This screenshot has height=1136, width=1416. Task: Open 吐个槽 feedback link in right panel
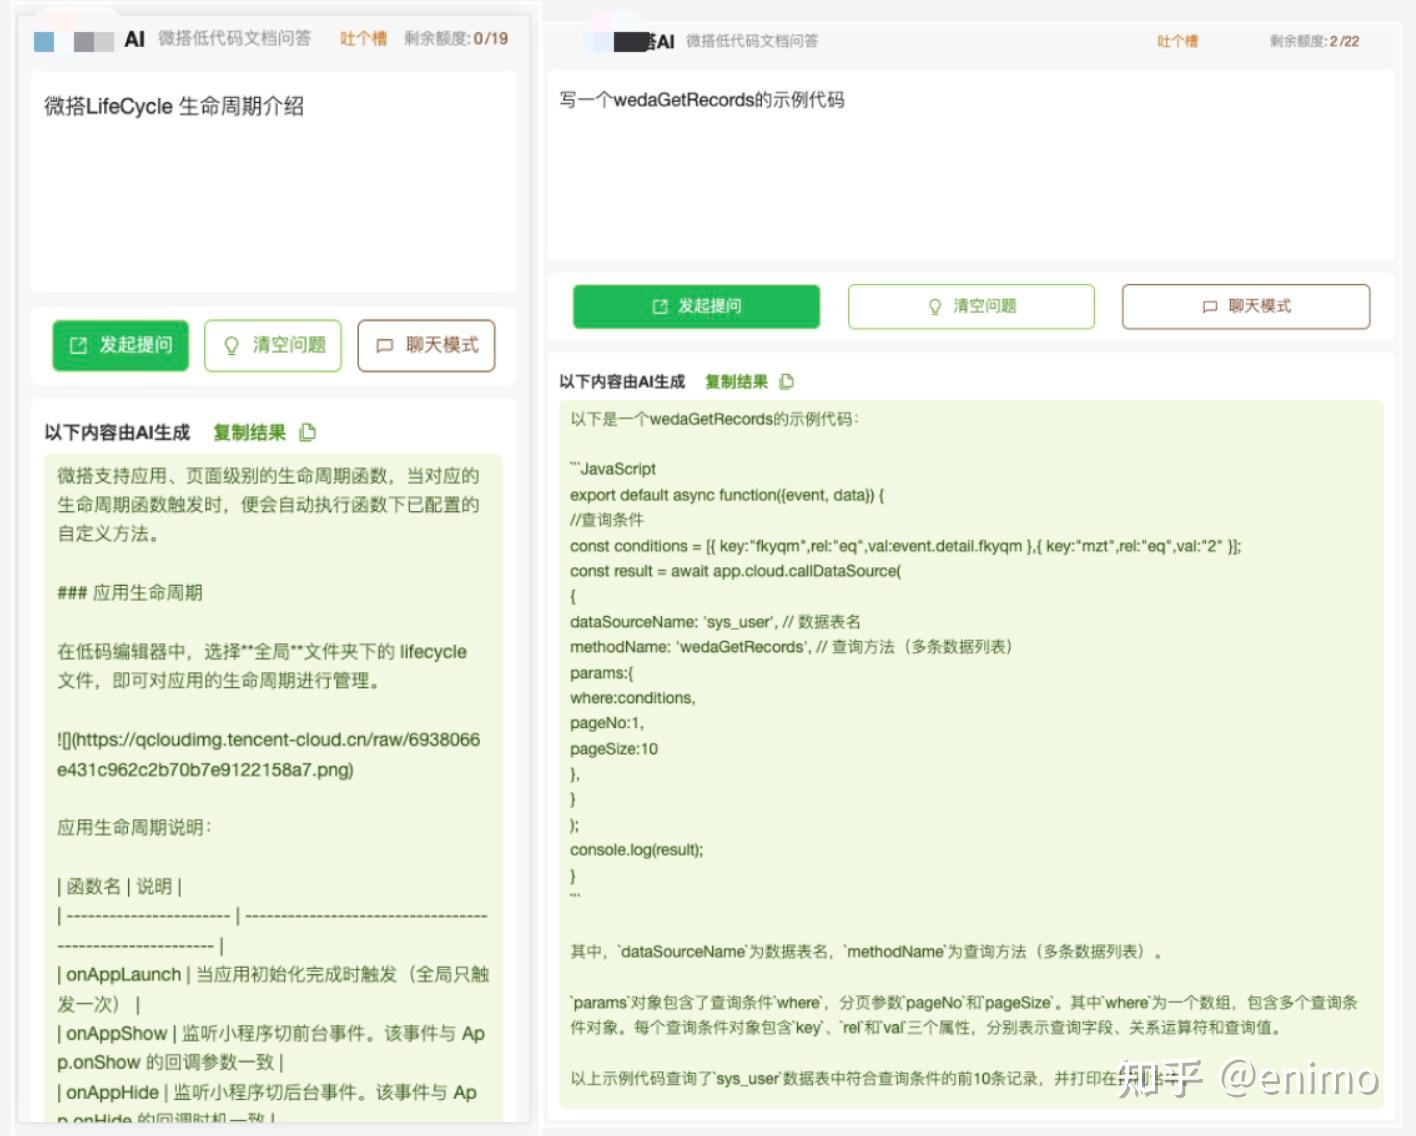tap(1177, 41)
